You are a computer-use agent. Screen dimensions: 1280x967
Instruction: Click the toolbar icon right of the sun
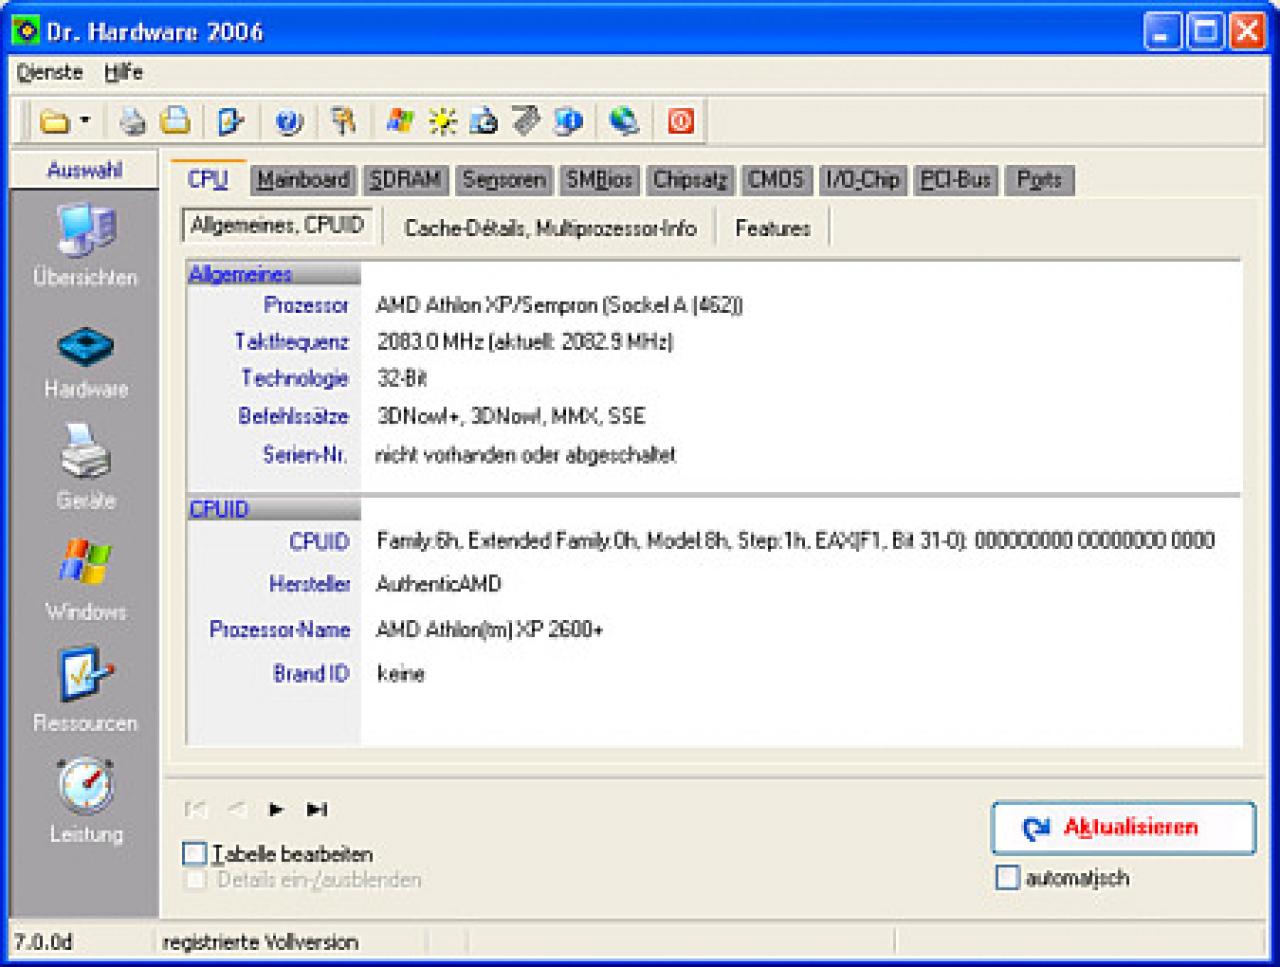(x=484, y=121)
